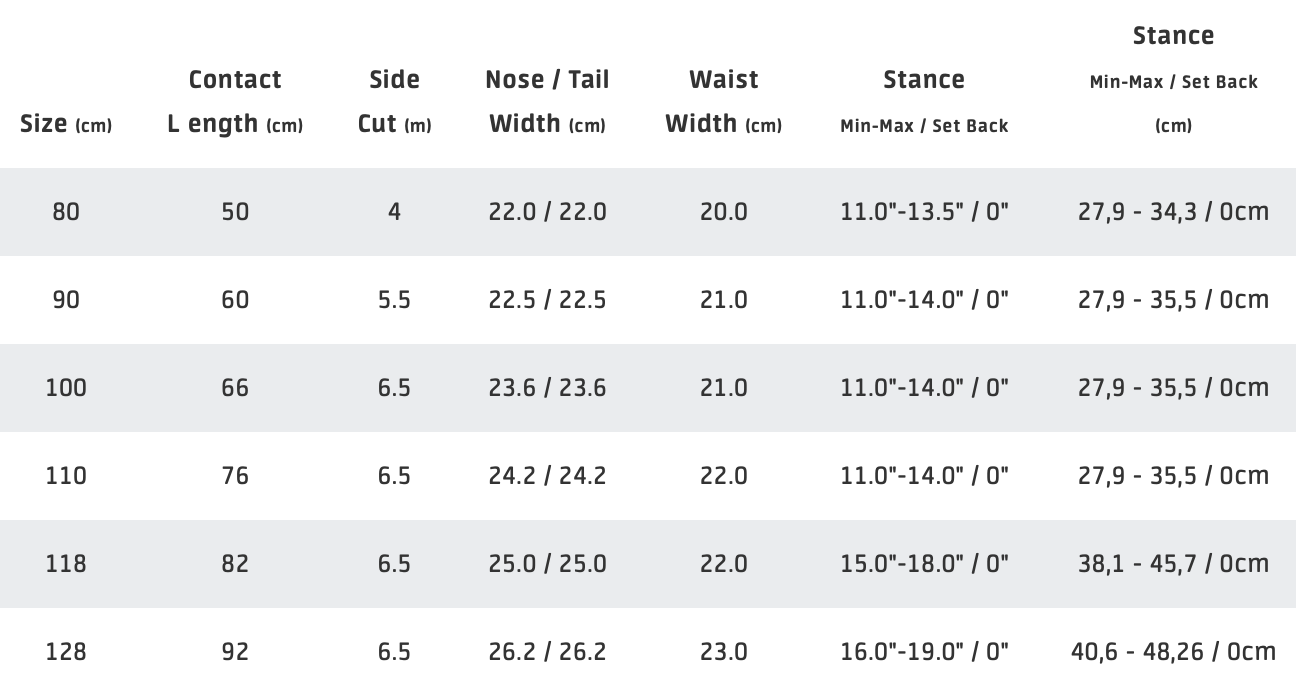Select the size 80 cell

tap(66, 212)
